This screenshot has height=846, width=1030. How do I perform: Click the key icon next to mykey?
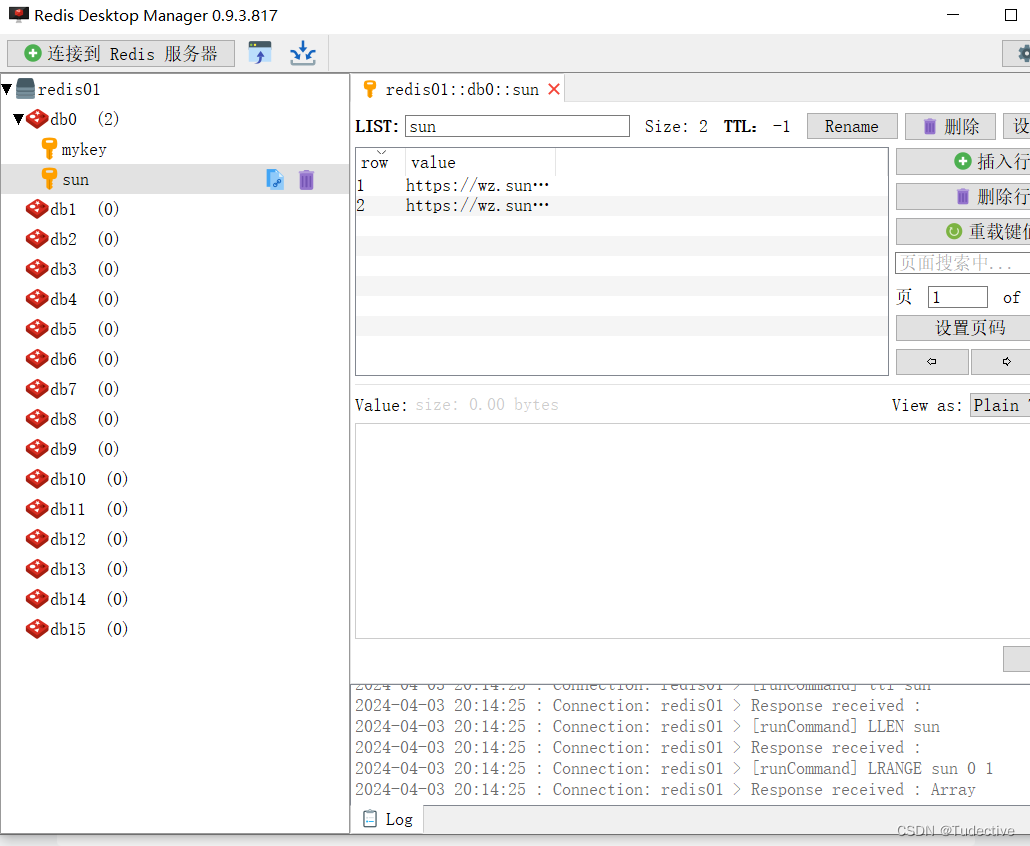click(49, 149)
